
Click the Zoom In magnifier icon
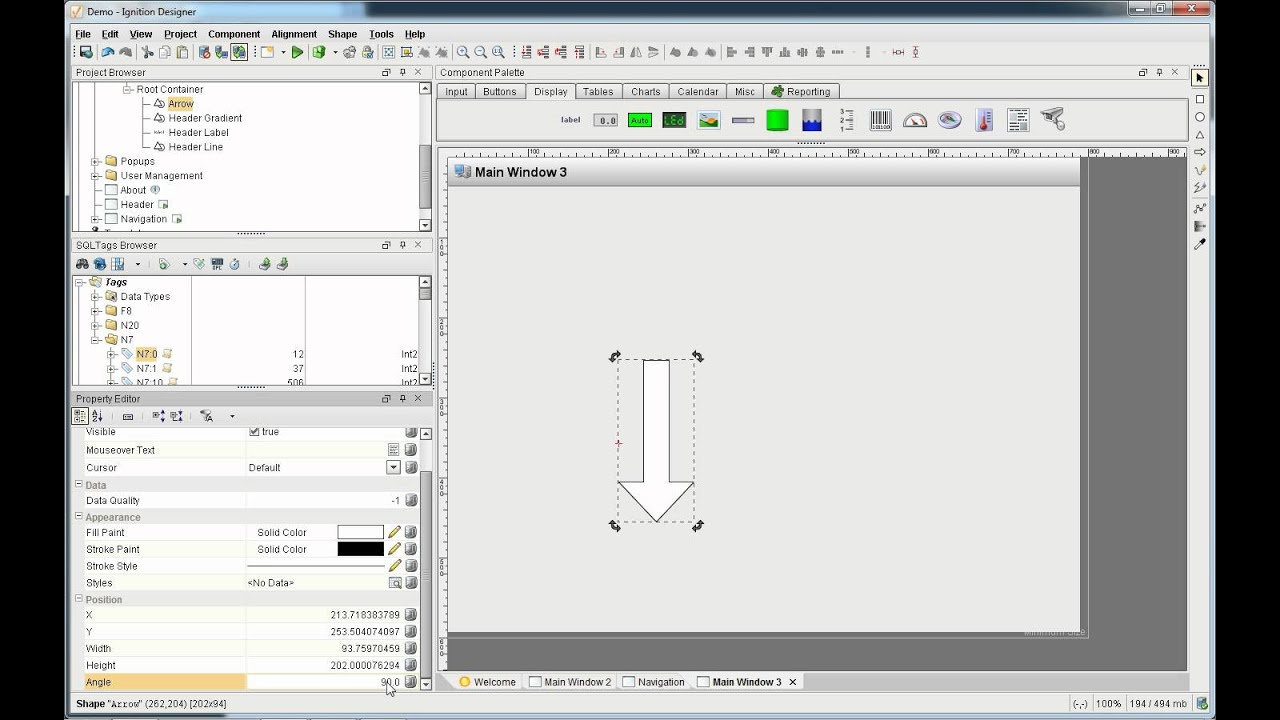click(463, 52)
